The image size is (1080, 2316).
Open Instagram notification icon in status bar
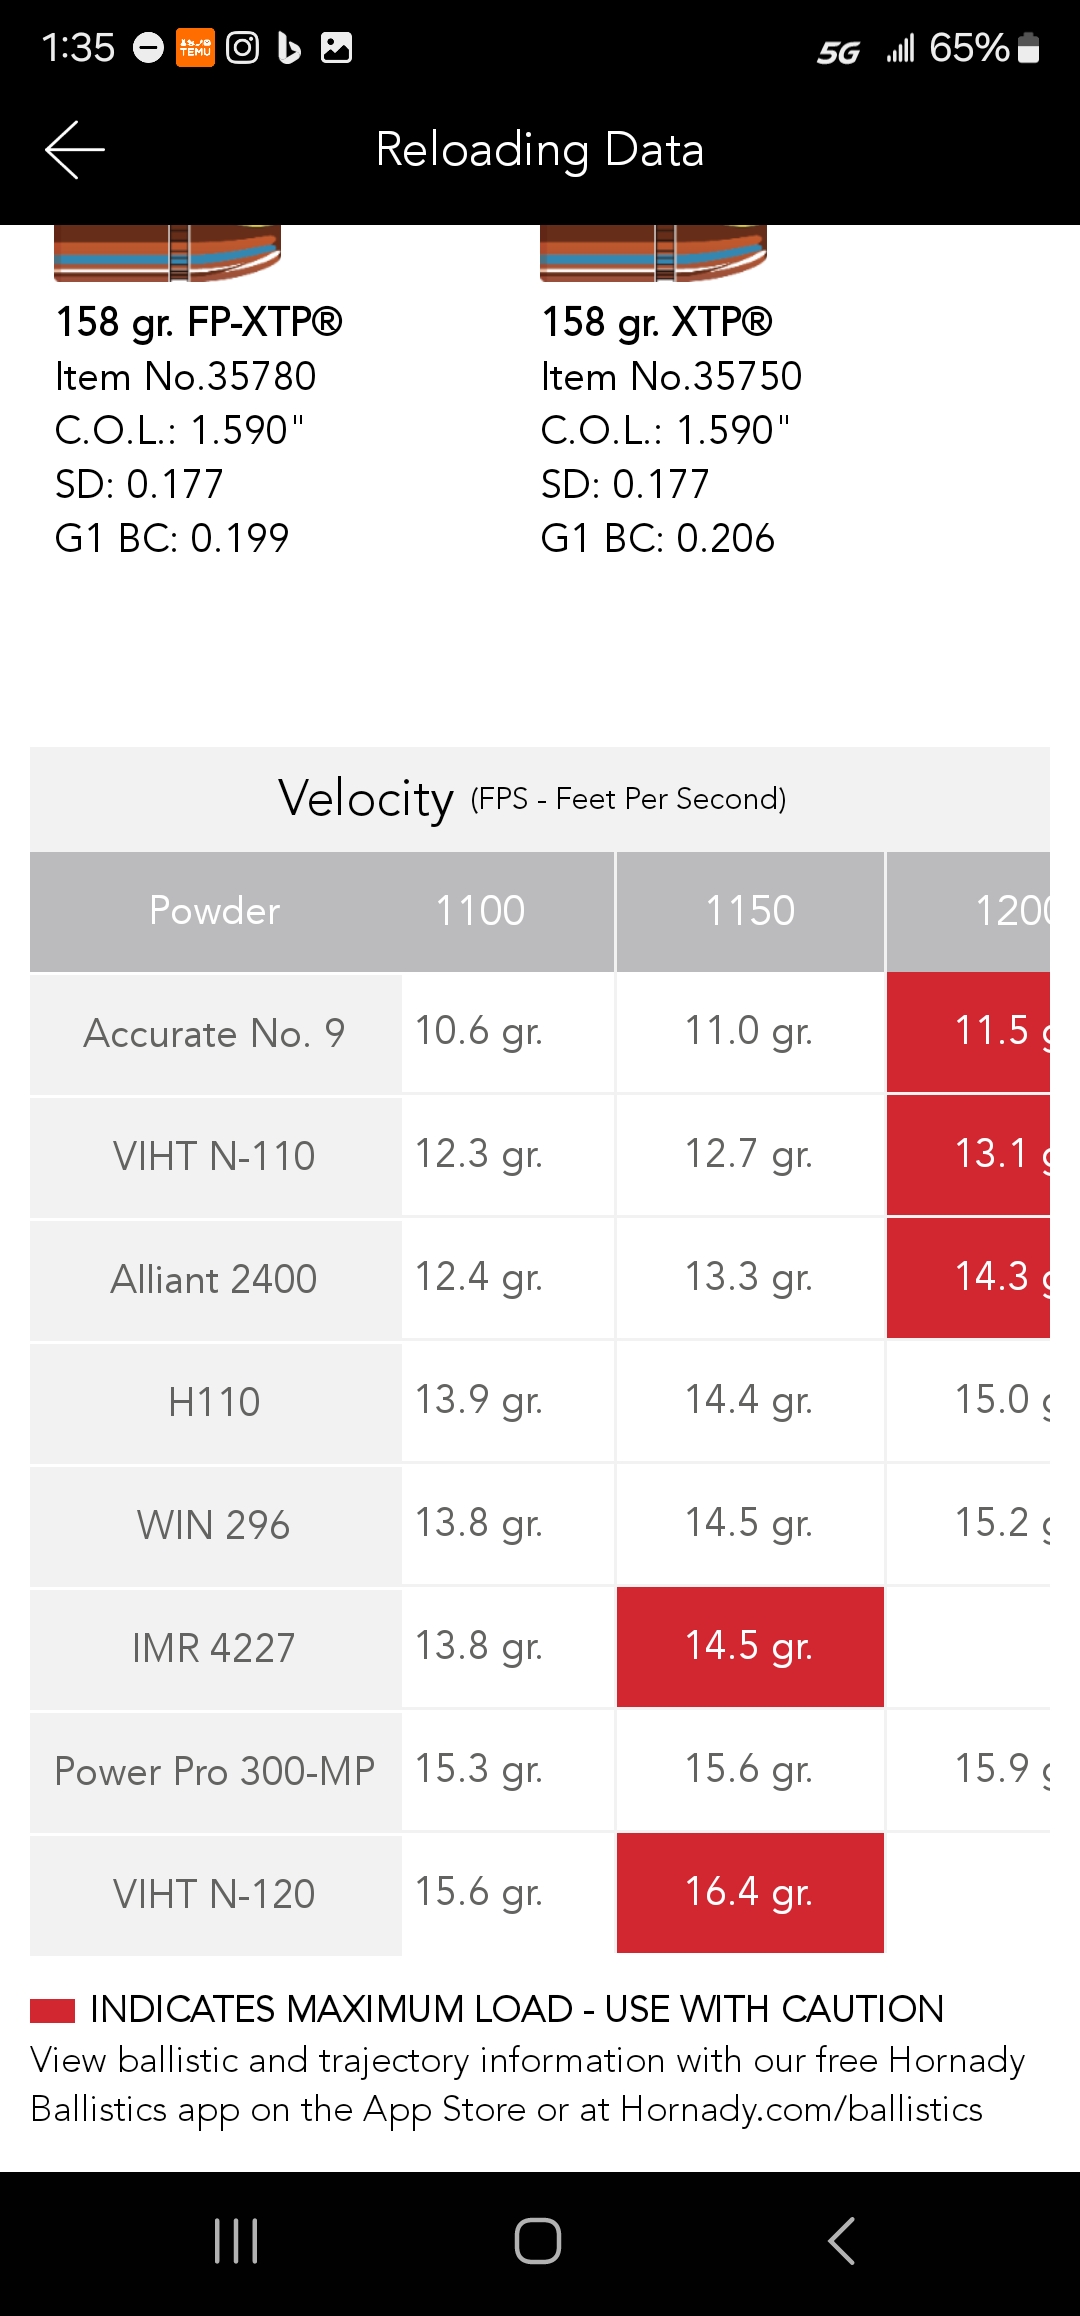point(242,48)
